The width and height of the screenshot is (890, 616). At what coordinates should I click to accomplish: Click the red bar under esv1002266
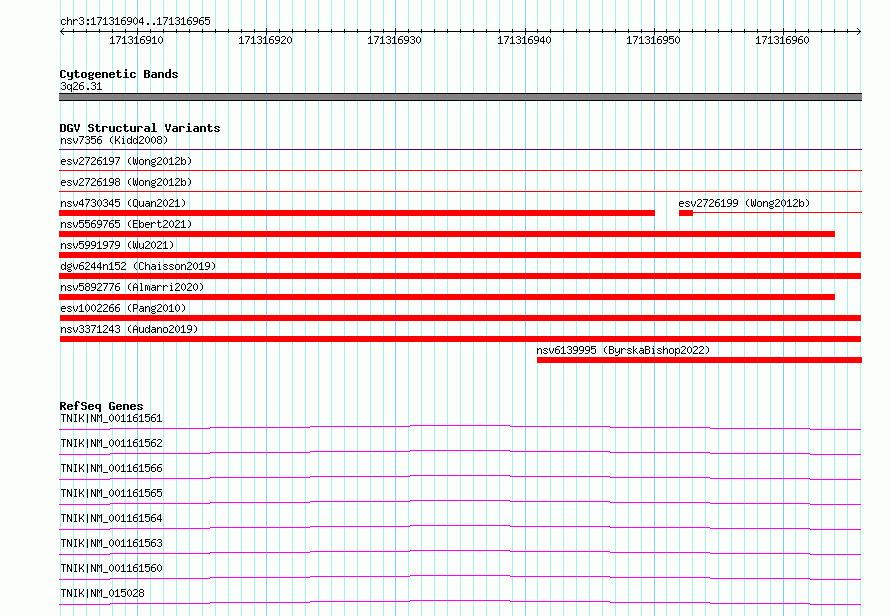[x=460, y=318]
